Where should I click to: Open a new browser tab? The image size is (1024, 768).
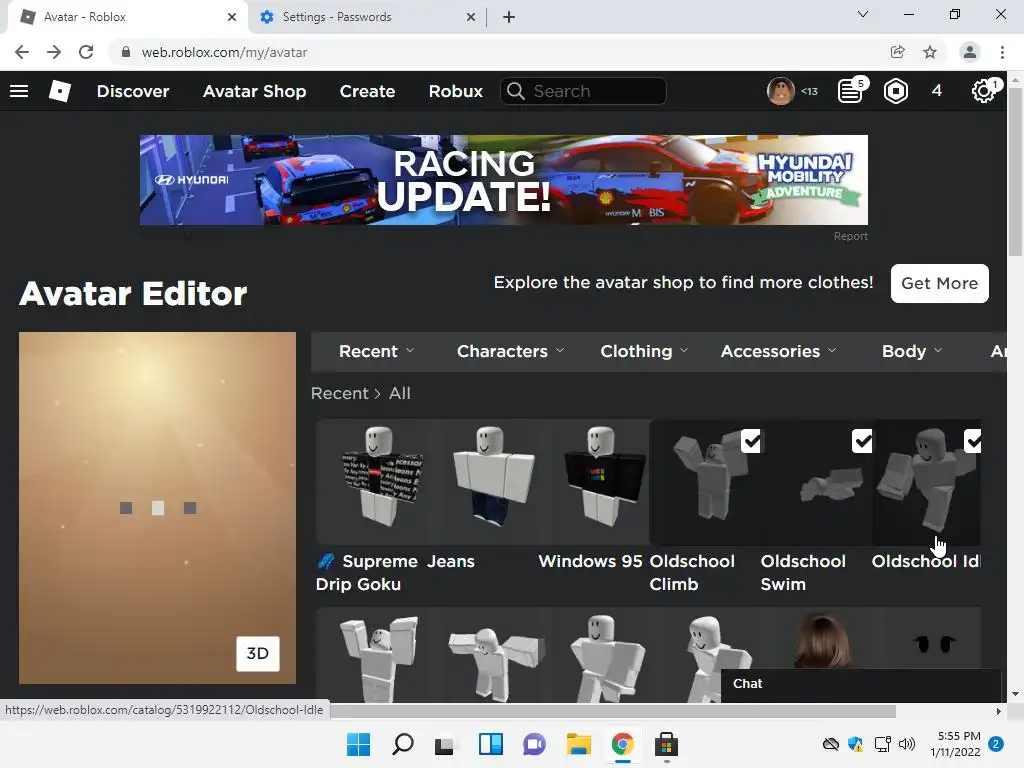(x=509, y=17)
